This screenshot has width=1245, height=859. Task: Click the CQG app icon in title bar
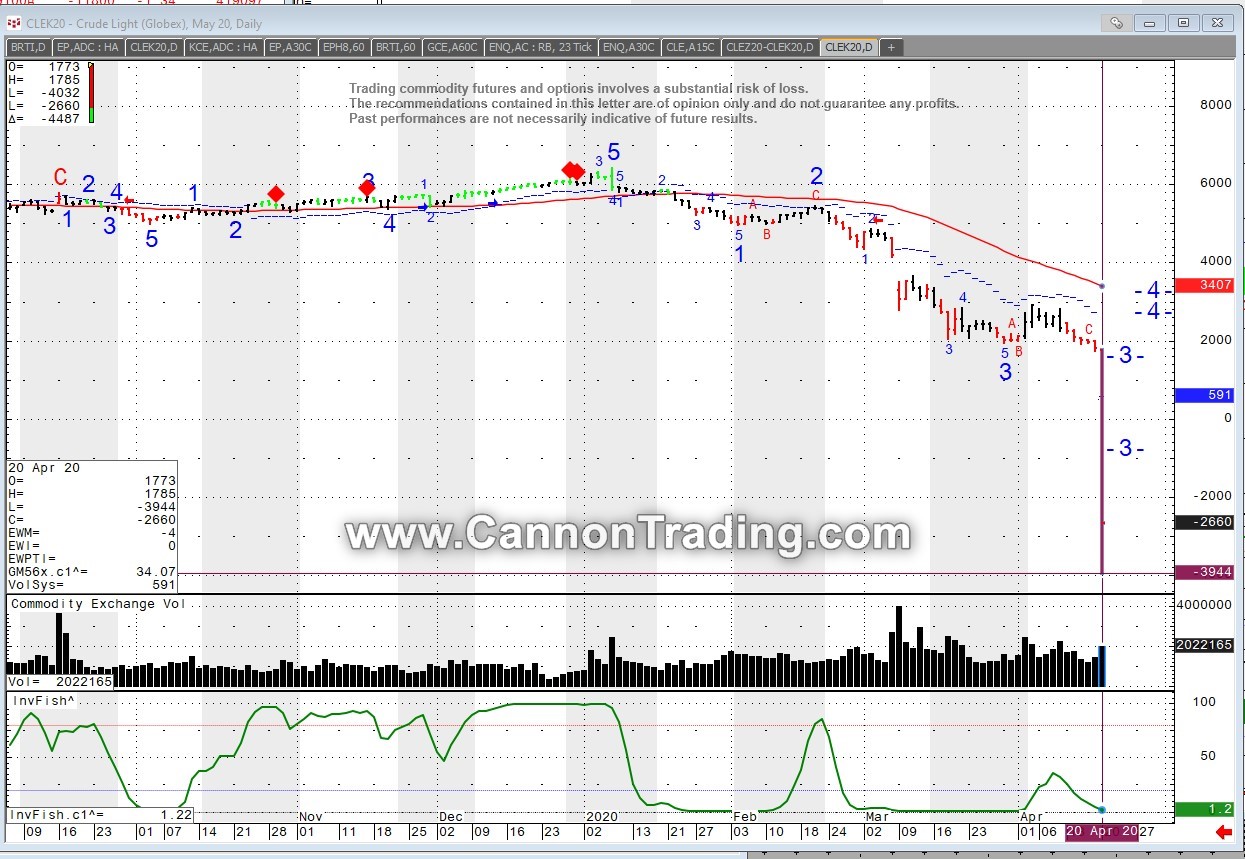14,22
